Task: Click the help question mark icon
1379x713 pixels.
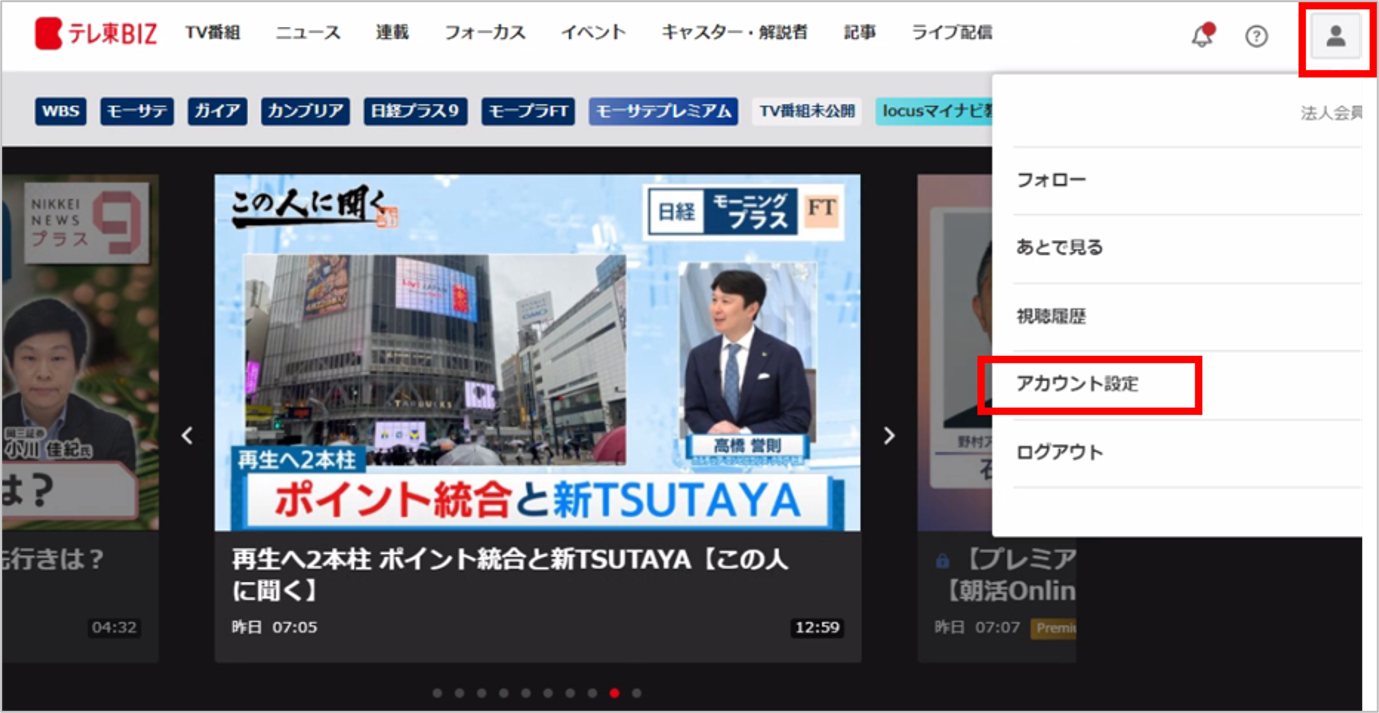Action: [1256, 36]
